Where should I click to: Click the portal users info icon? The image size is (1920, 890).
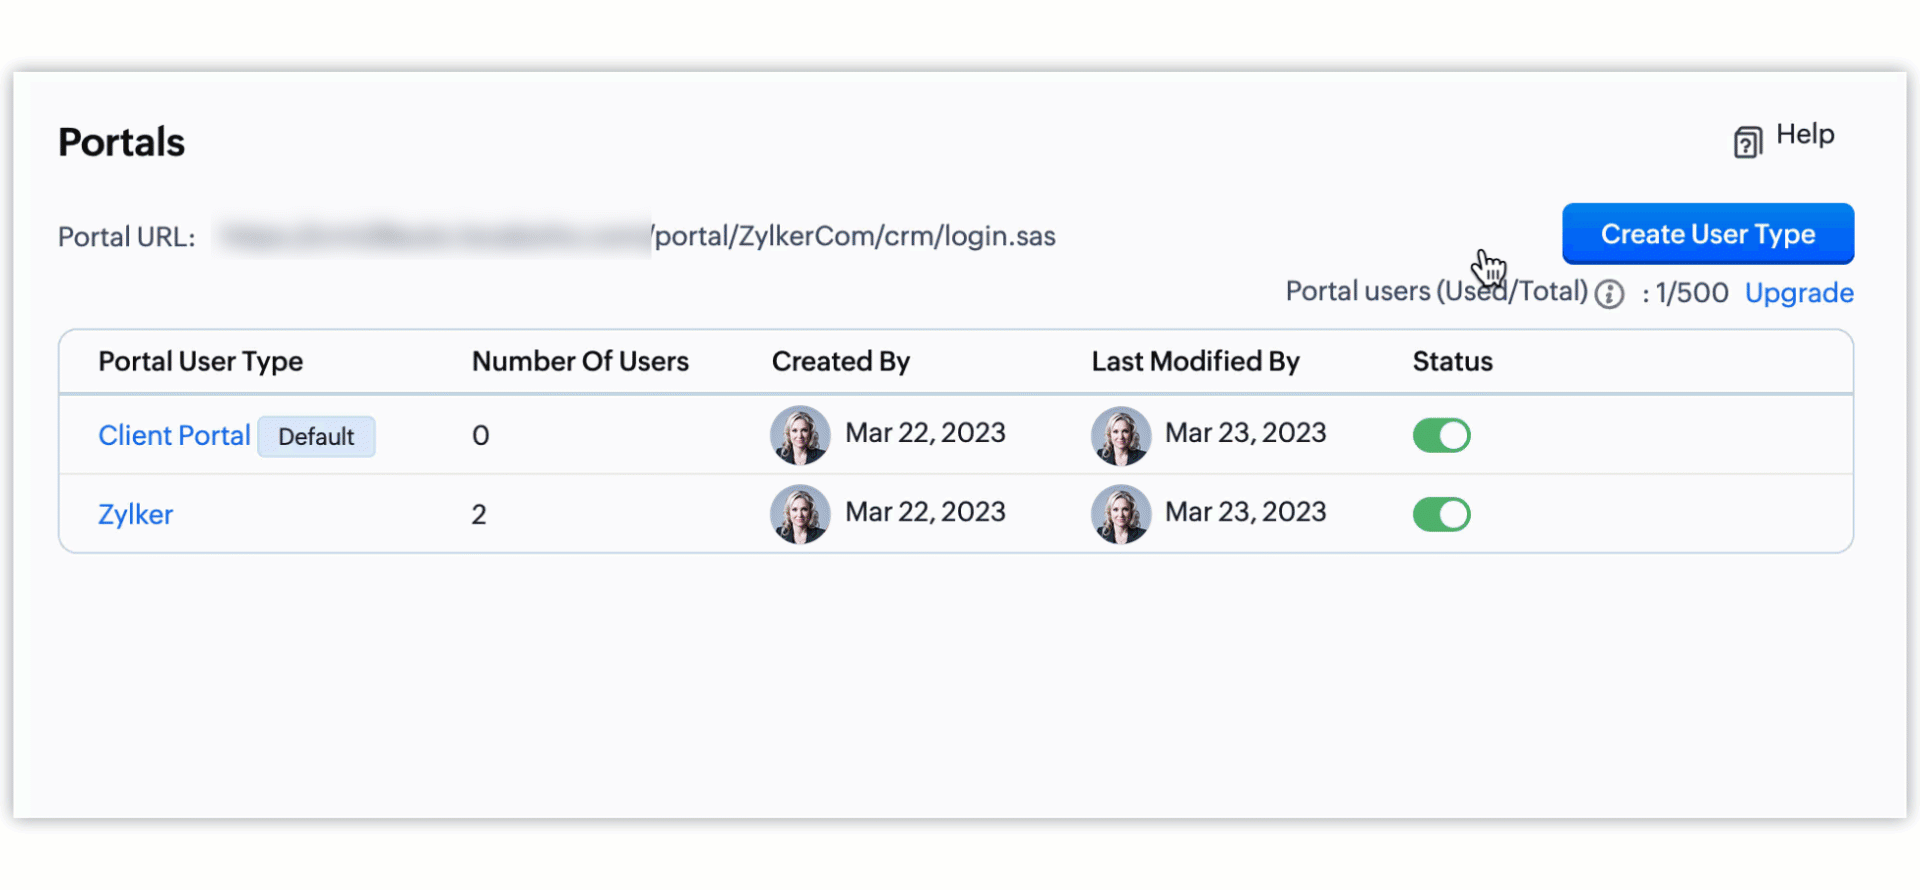[1609, 294]
